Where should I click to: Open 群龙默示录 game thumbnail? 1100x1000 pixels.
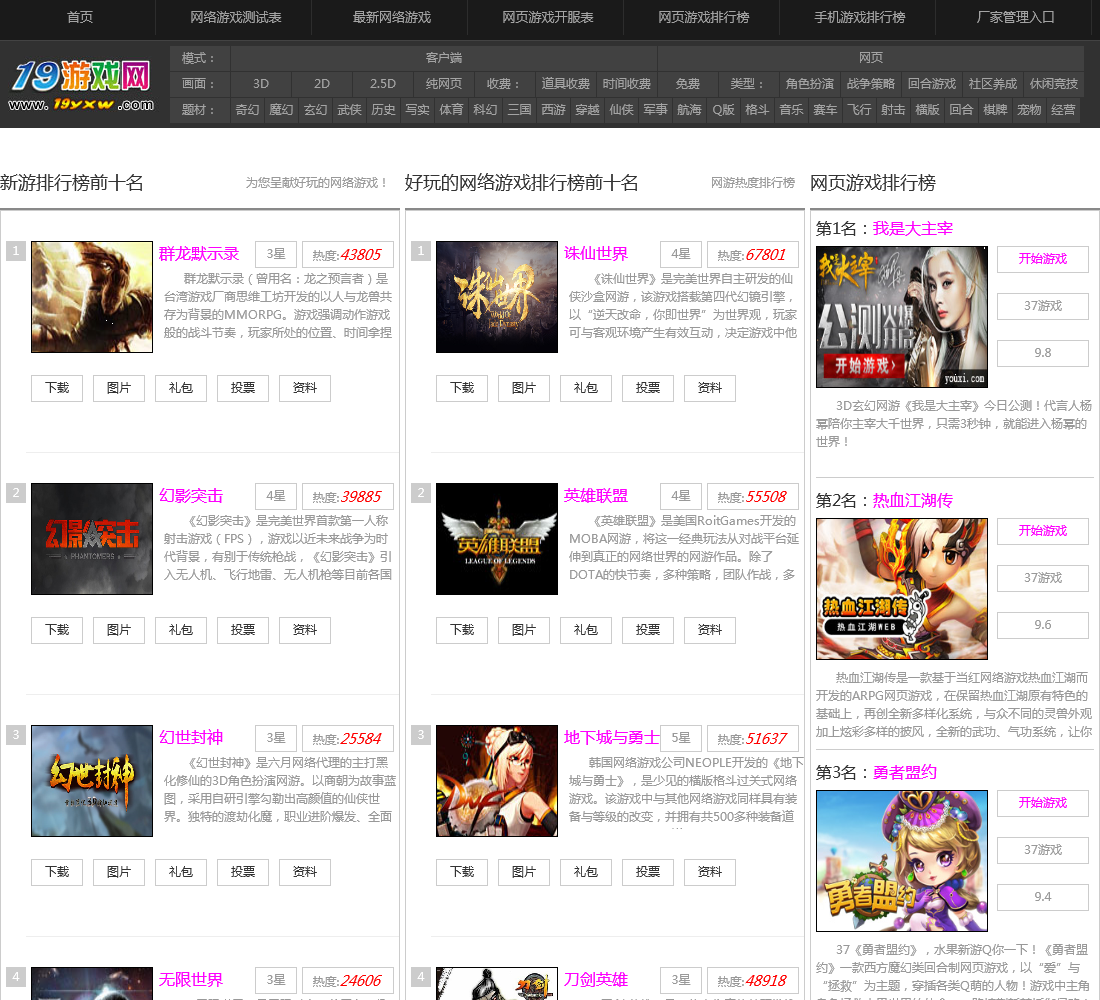(92, 297)
